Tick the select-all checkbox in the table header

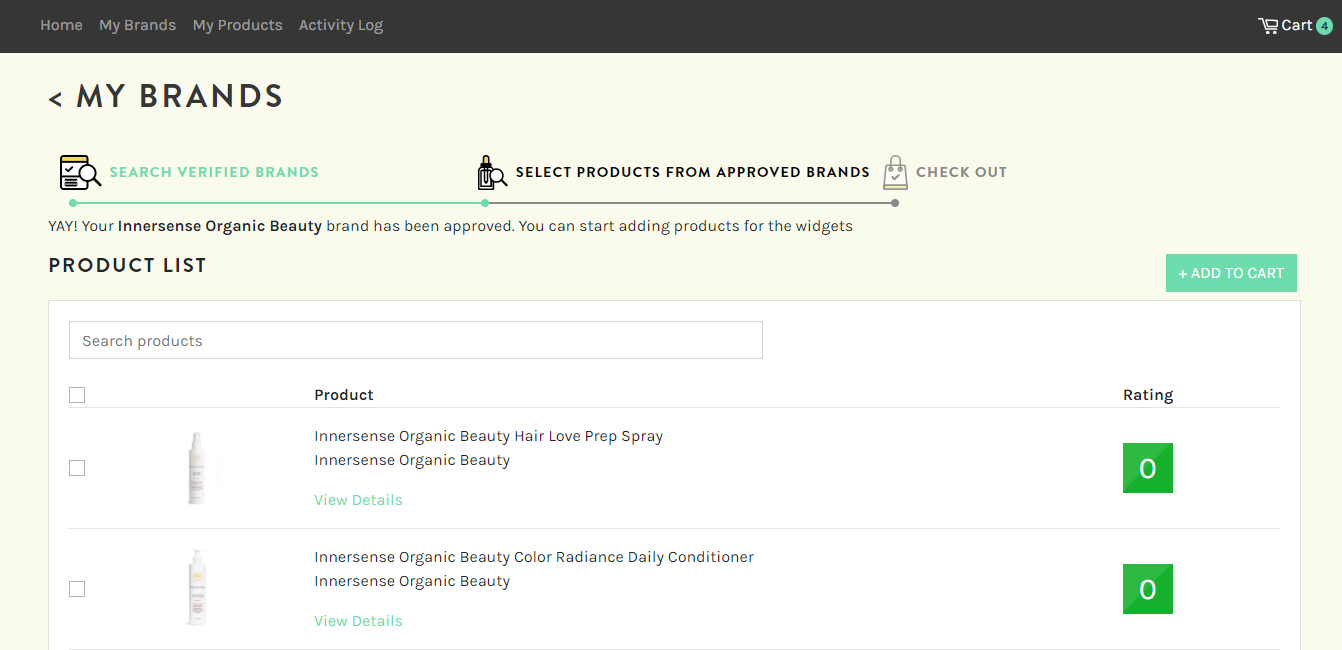click(77, 395)
